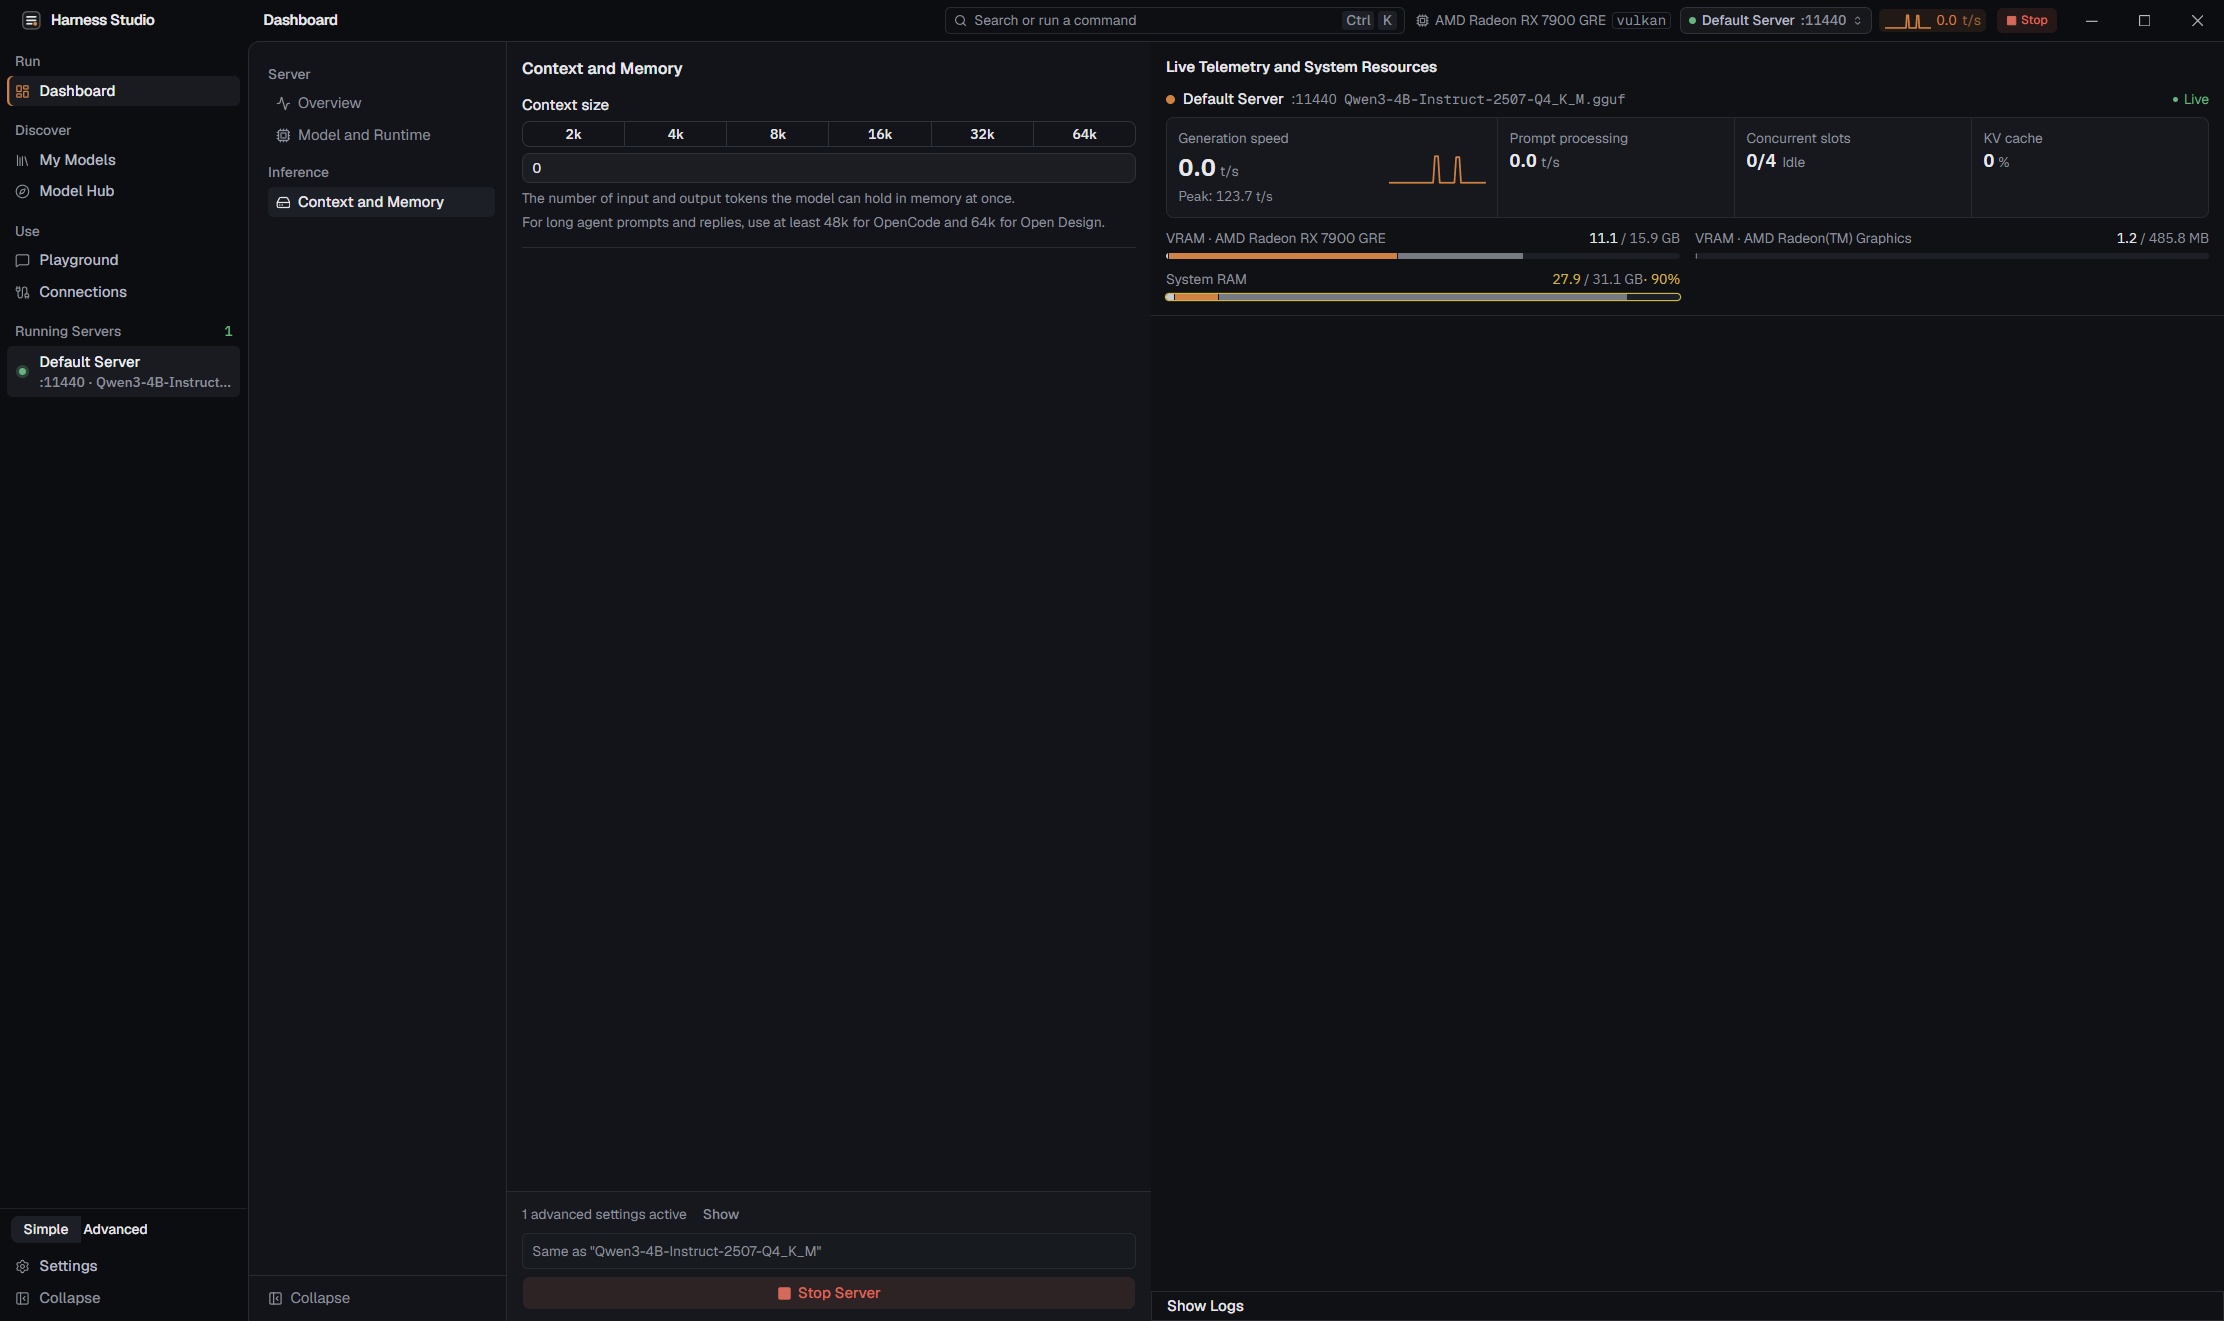The height and width of the screenshot is (1321, 2224).
Task: Click the GPU chip icon beside AMD Radeon
Action: coord(1422,20)
